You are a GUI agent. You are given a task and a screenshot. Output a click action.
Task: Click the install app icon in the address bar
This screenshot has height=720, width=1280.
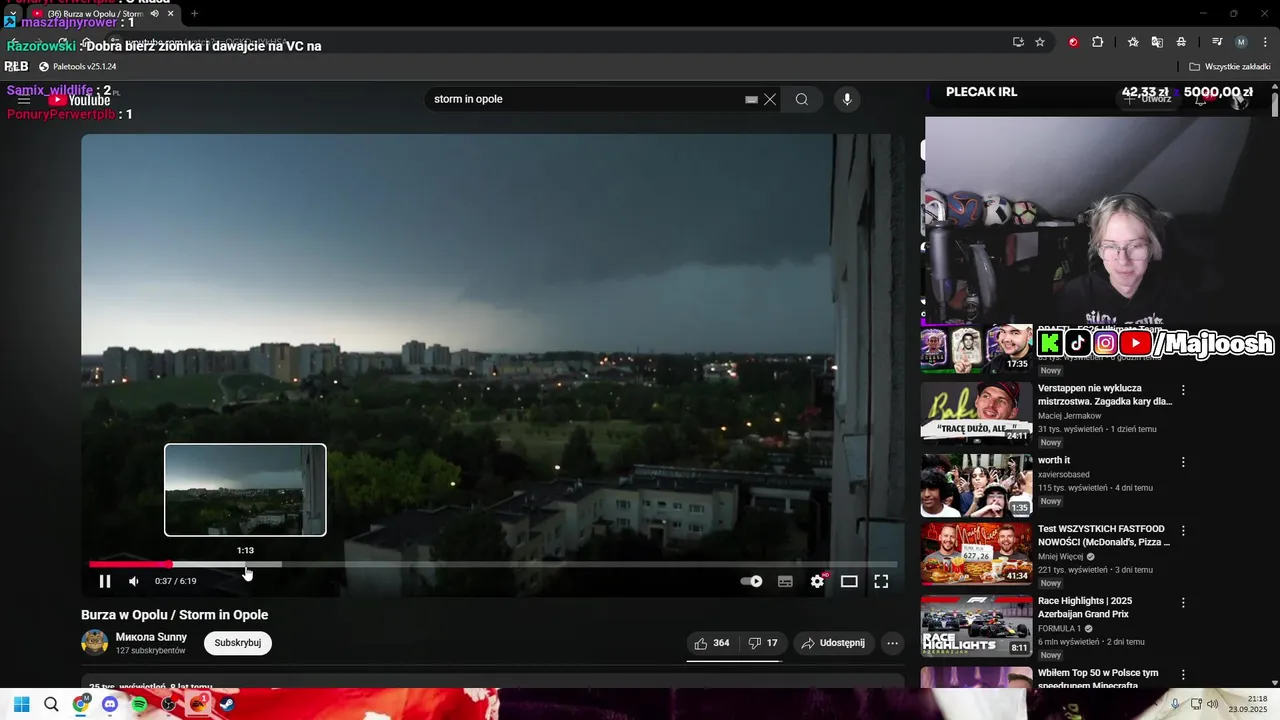[1018, 42]
